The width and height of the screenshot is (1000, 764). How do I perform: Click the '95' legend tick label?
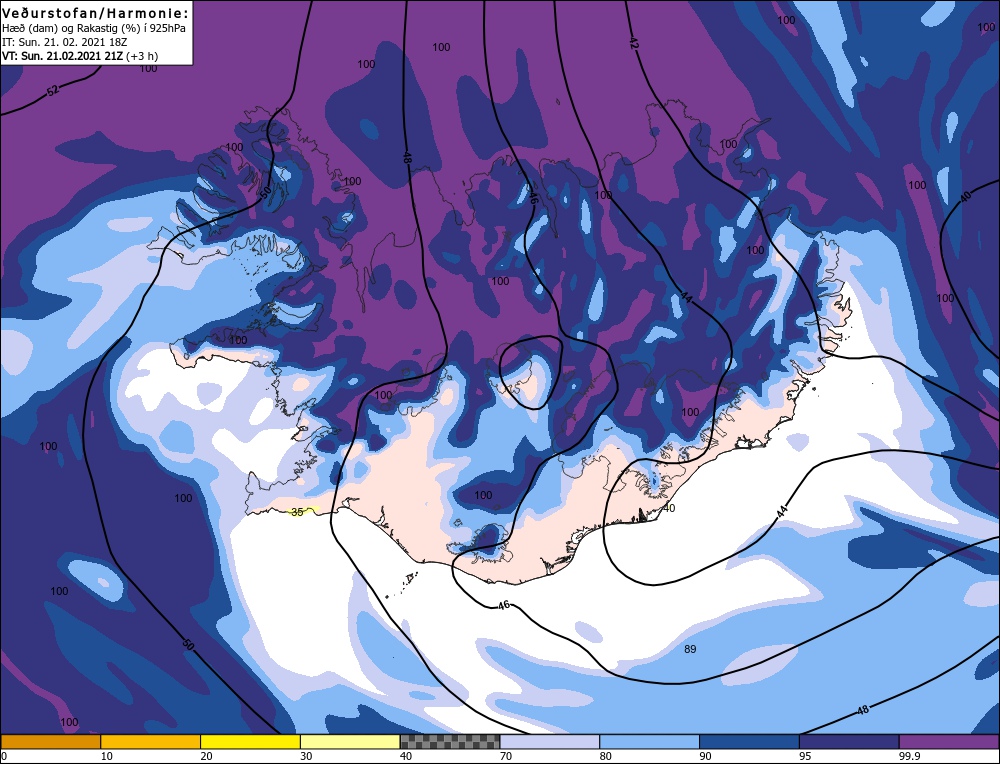[x=805, y=756]
